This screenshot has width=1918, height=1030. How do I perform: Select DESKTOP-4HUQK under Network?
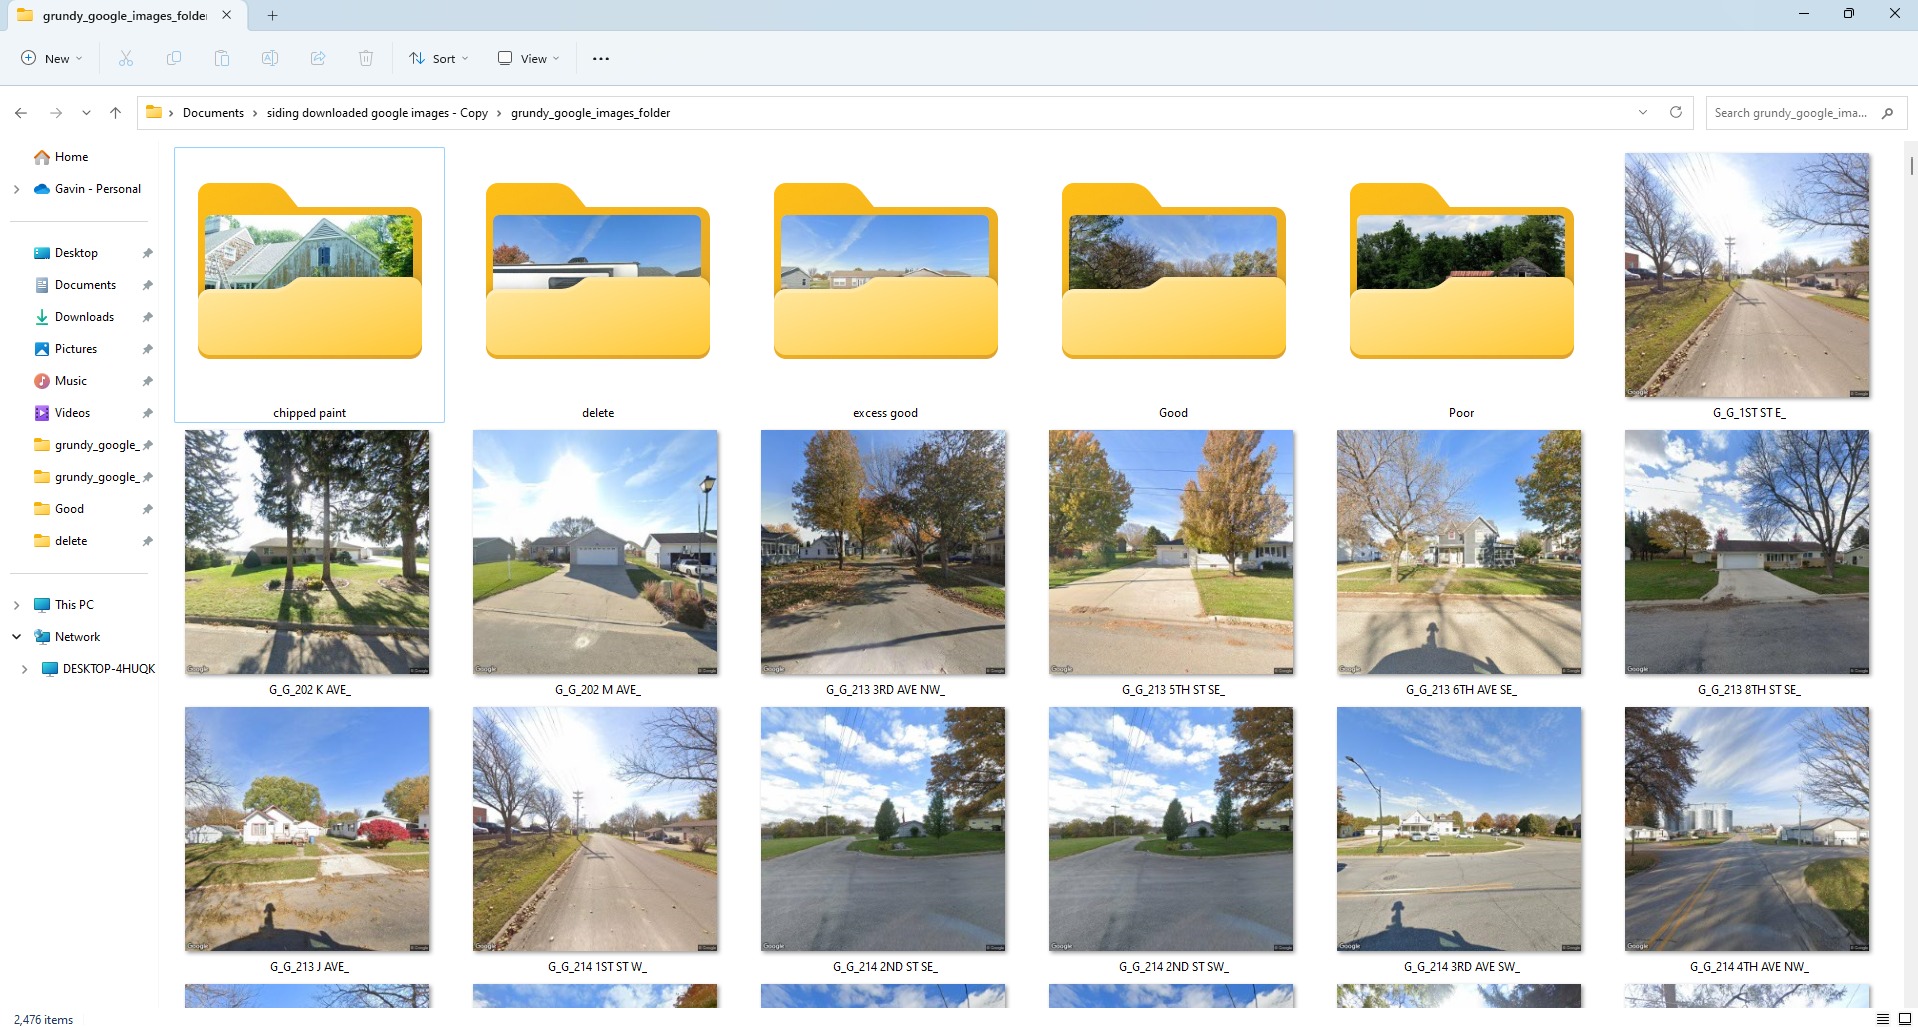pyautogui.click(x=108, y=669)
